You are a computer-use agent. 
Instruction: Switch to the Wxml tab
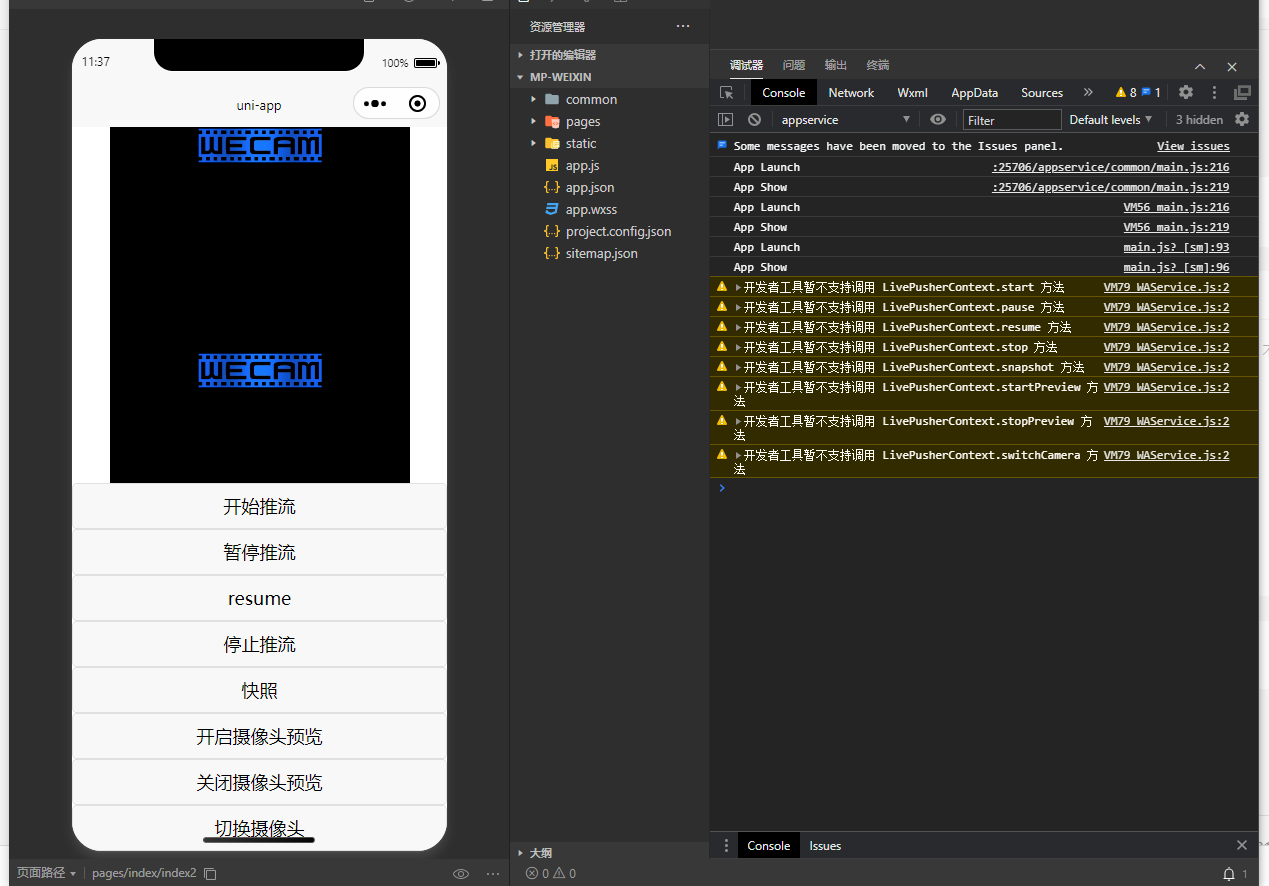point(912,92)
